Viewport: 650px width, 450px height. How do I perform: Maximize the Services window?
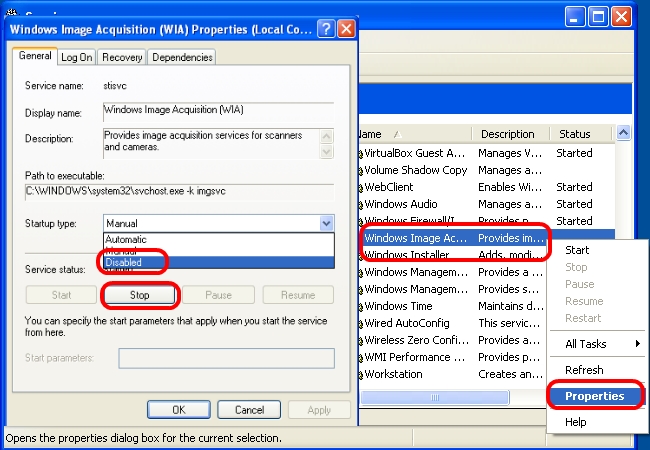[598, 17]
